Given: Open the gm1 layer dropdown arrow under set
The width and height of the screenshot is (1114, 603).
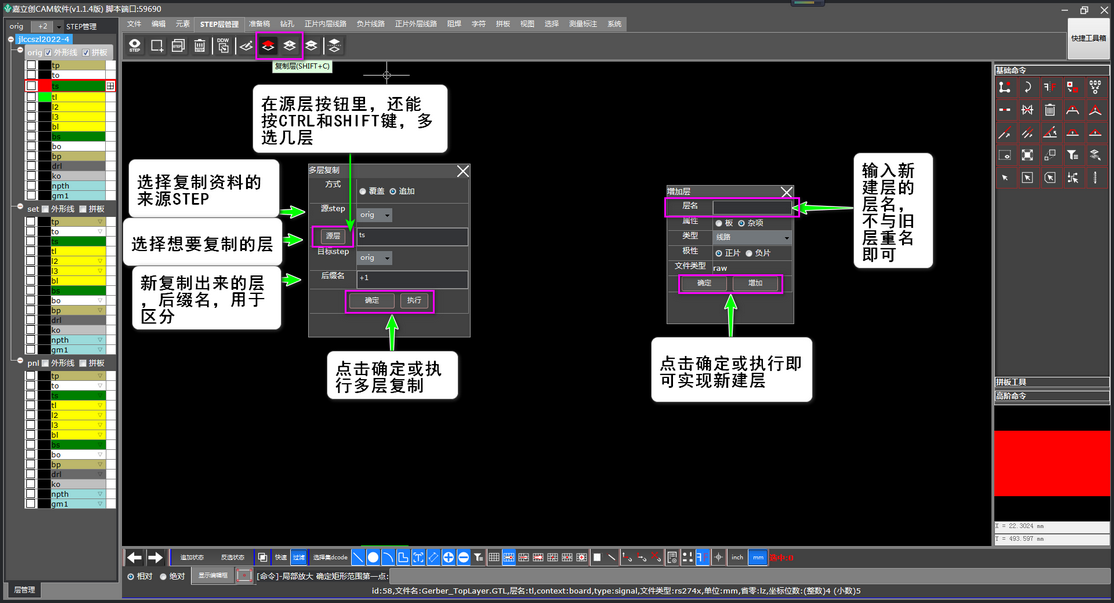Looking at the screenshot, I should (x=100, y=349).
